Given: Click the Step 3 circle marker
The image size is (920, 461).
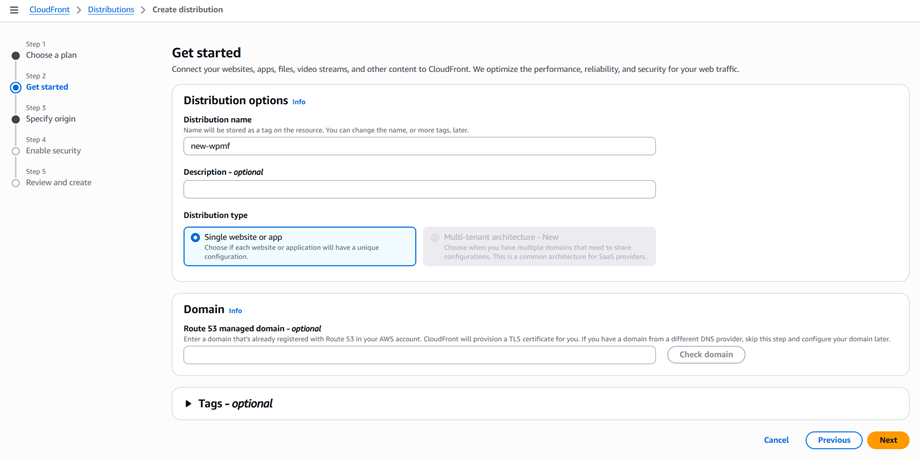Looking at the screenshot, I should coord(15,119).
